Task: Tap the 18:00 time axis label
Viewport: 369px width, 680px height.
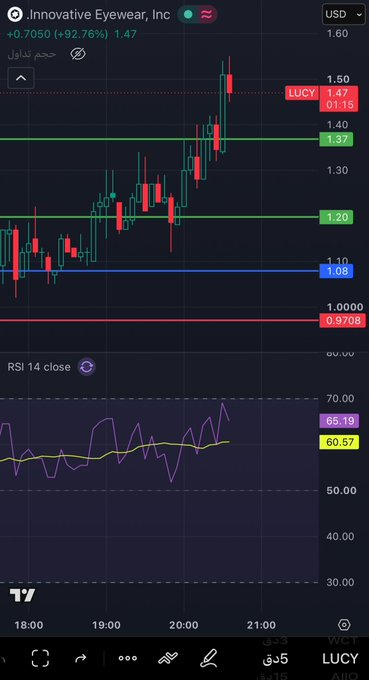Action: [x=29, y=625]
